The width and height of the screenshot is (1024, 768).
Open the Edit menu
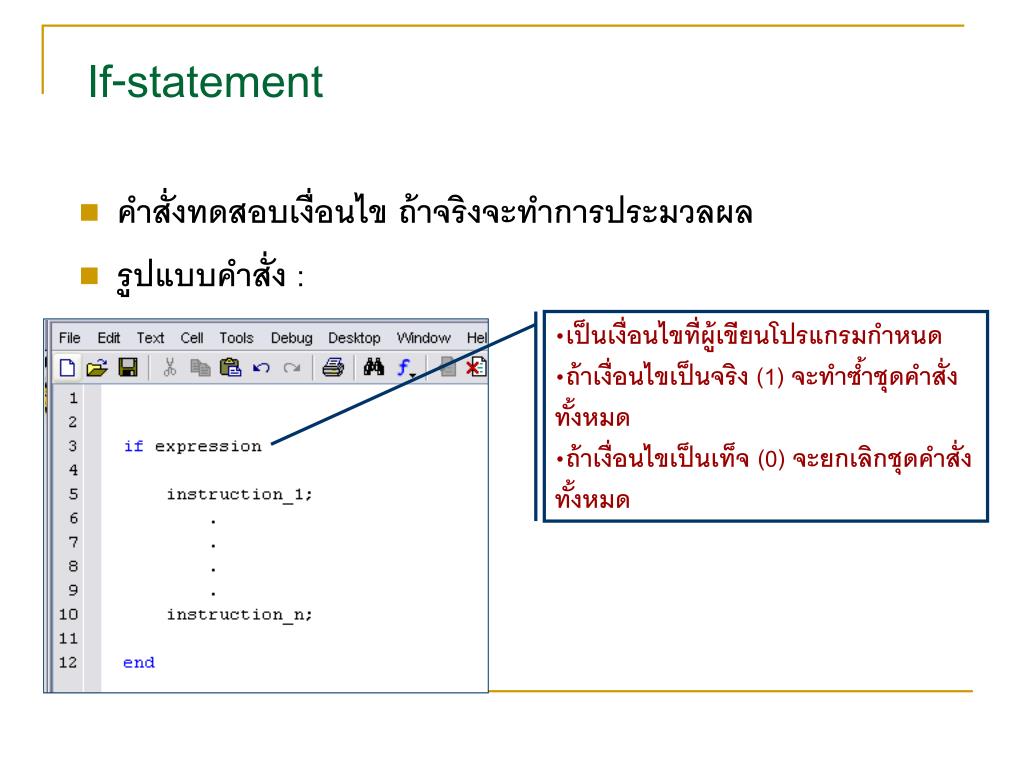point(108,338)
